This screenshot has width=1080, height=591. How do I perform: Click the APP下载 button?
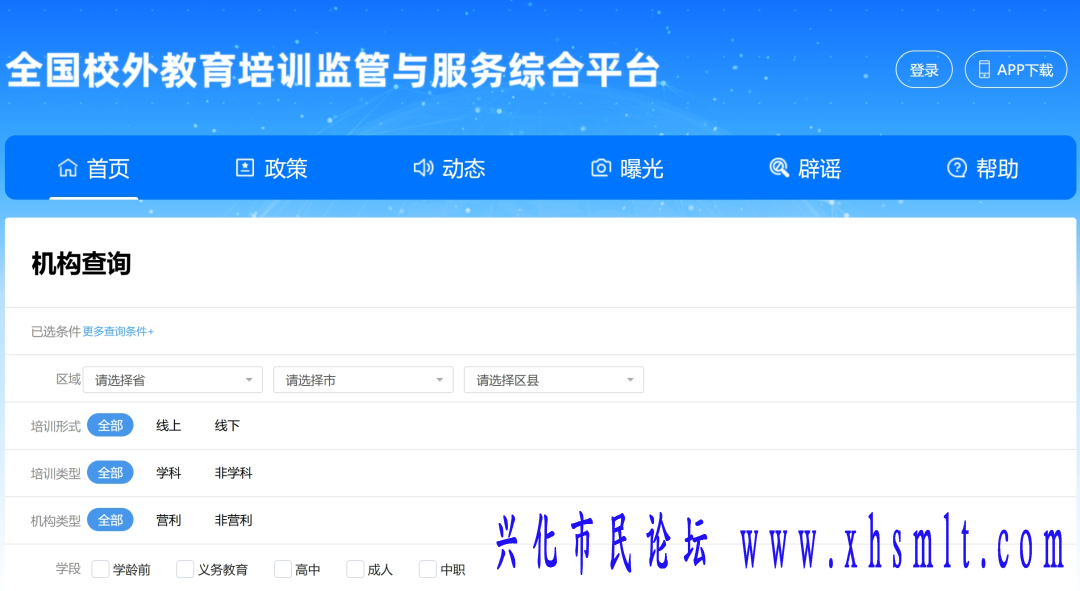[x=1016, y=70]
